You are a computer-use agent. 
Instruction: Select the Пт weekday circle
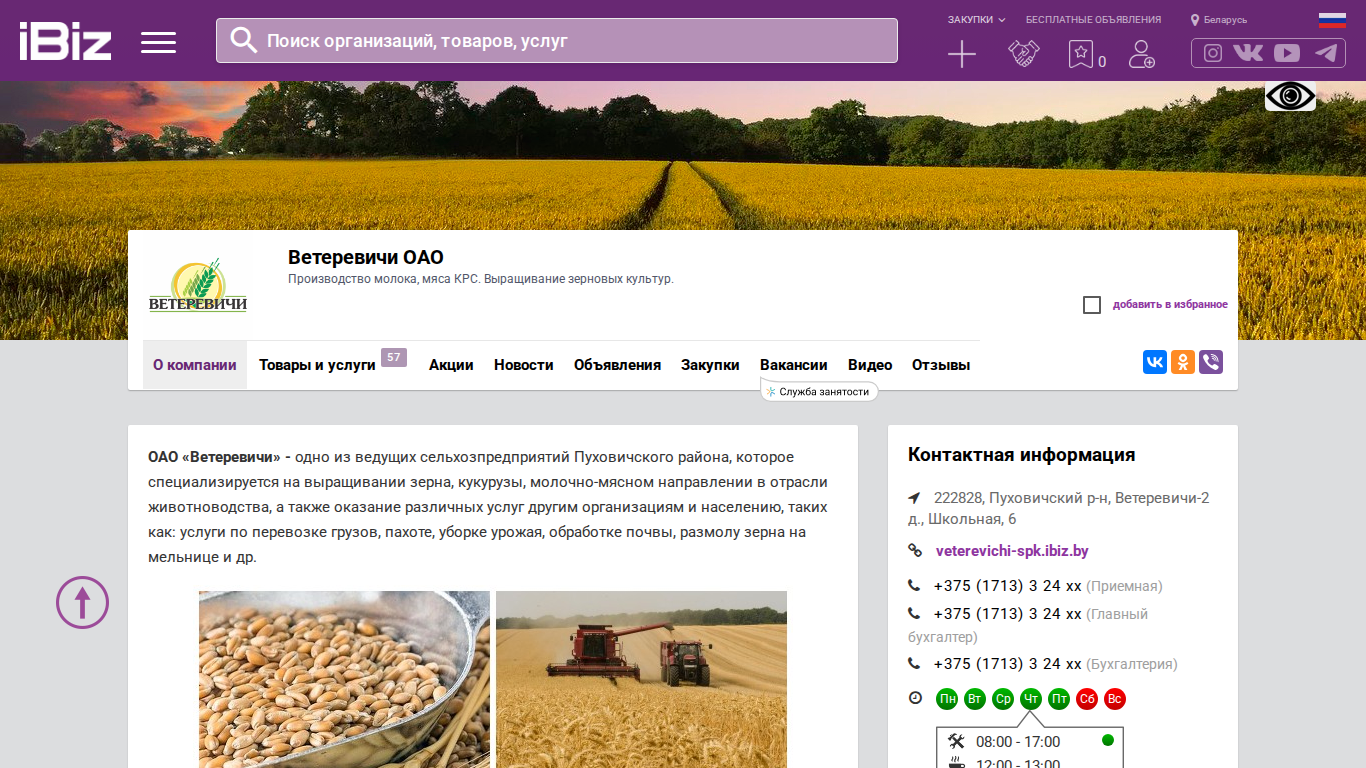[1059, 699]
